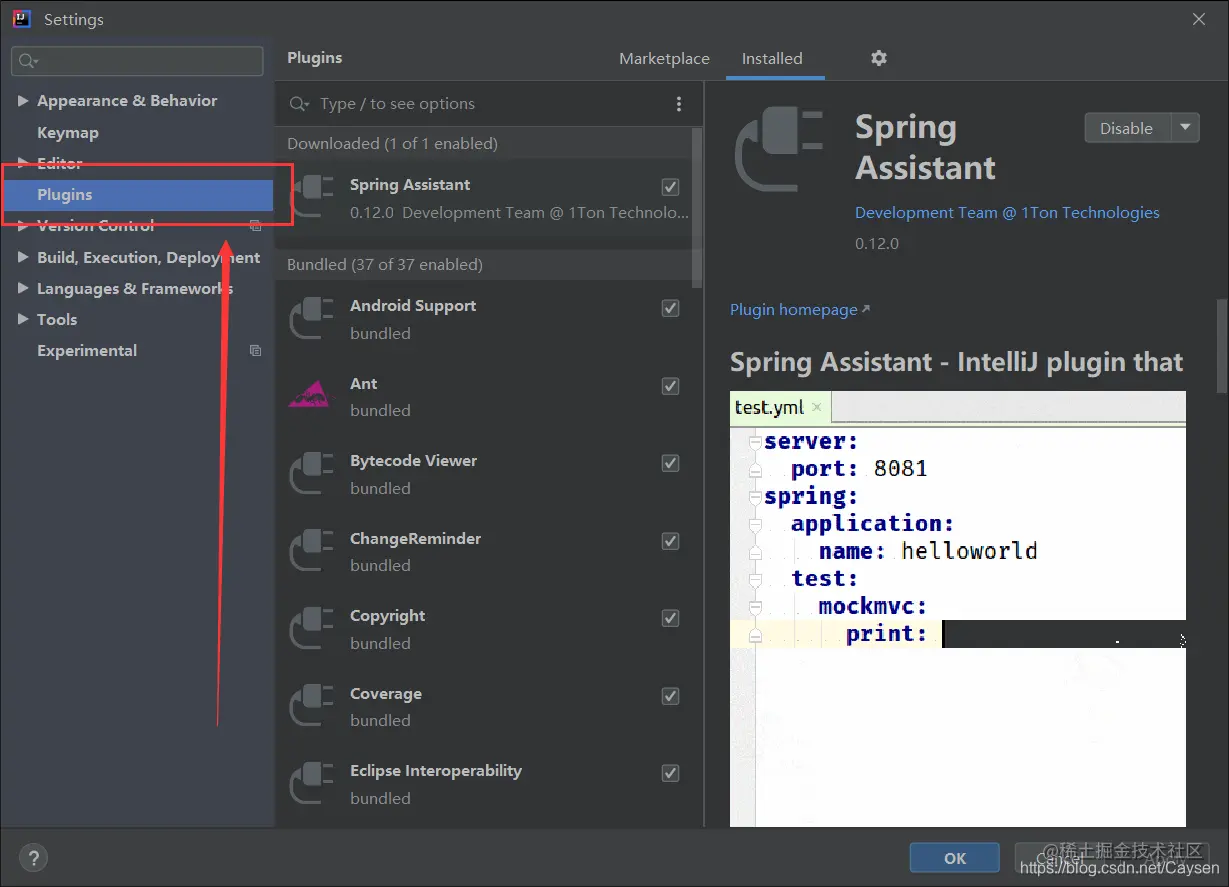
Task: Click the plugins settings gear icon
Action: pos(878,58)
